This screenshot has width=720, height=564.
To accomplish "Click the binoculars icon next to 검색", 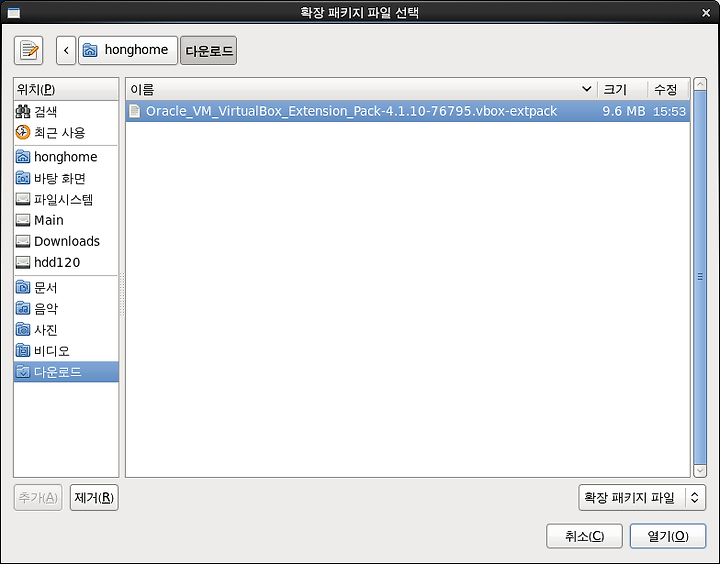I will 23,111.
